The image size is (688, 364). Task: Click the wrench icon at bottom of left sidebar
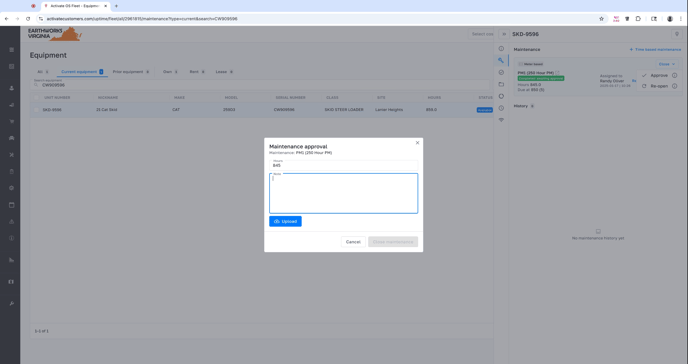pyautogui.click(x=11, y=303)
